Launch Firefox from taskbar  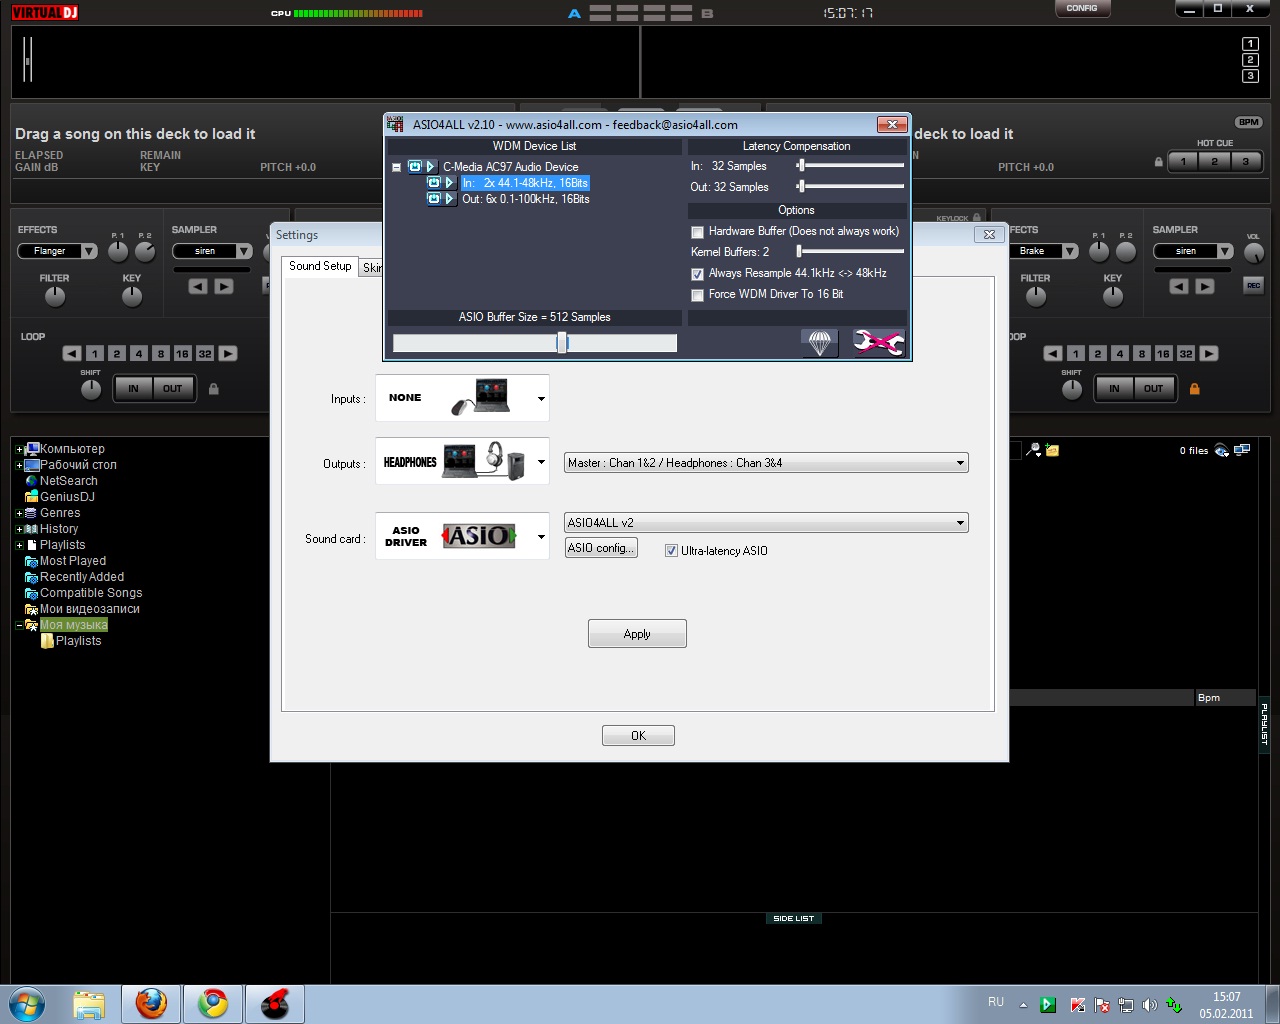pyautogui.click(x=151, y=1004)
